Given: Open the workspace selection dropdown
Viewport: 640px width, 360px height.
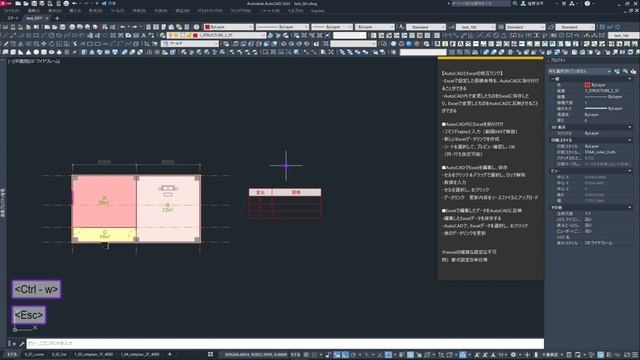Looking at the screenshot, I should coord(190,44).
